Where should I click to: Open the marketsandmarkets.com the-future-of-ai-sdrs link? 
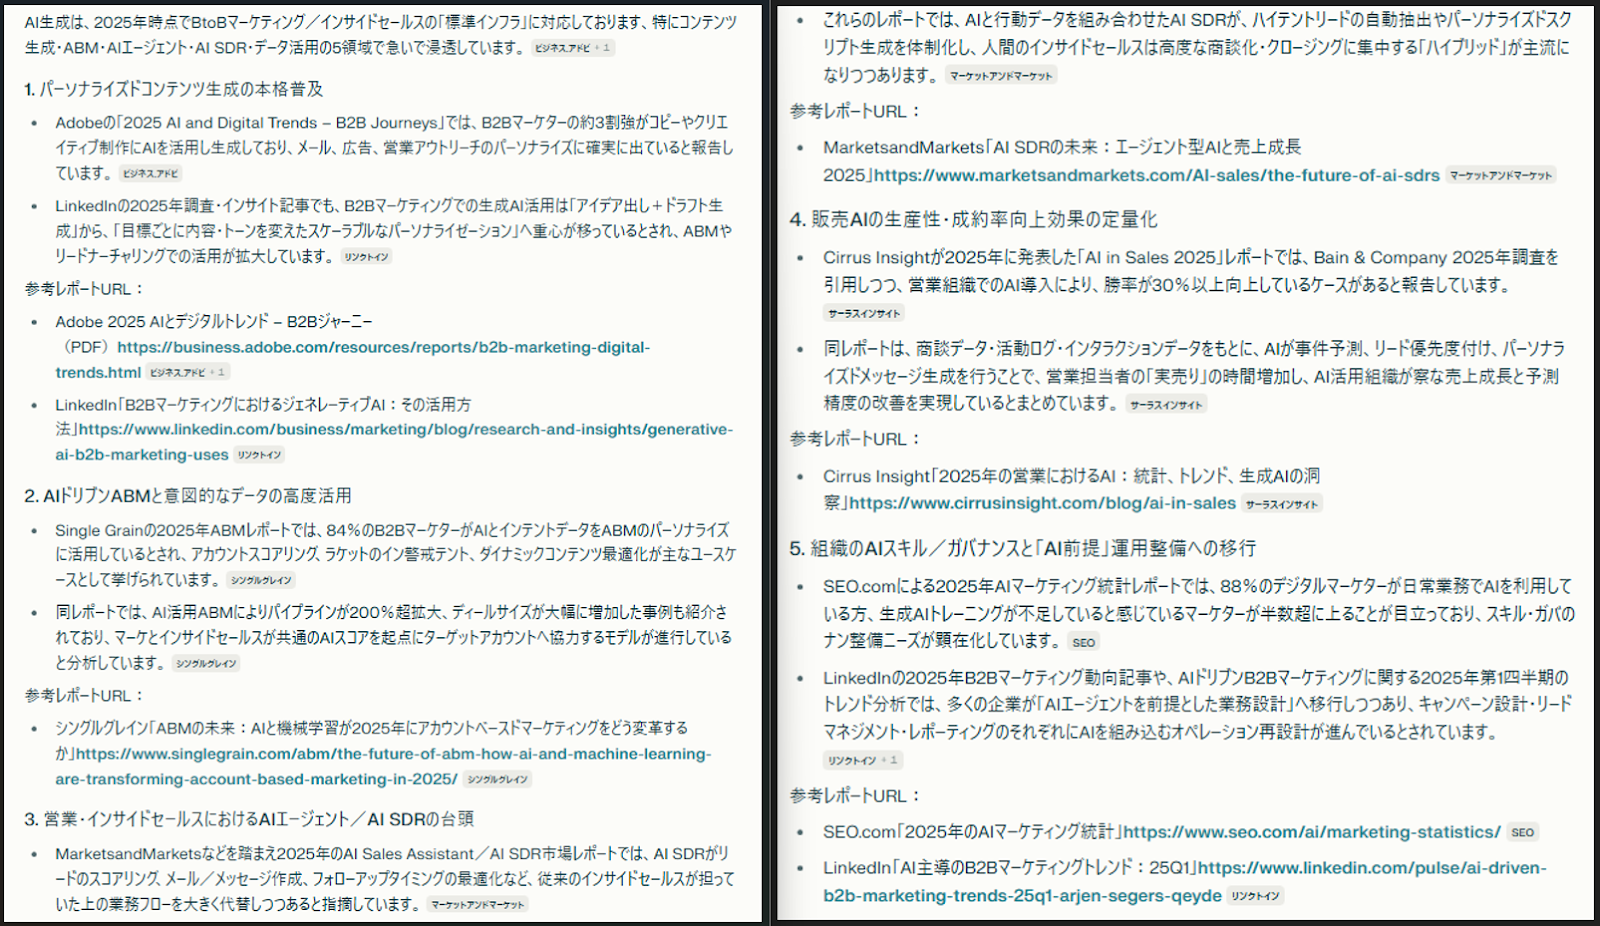(1157, 175)
